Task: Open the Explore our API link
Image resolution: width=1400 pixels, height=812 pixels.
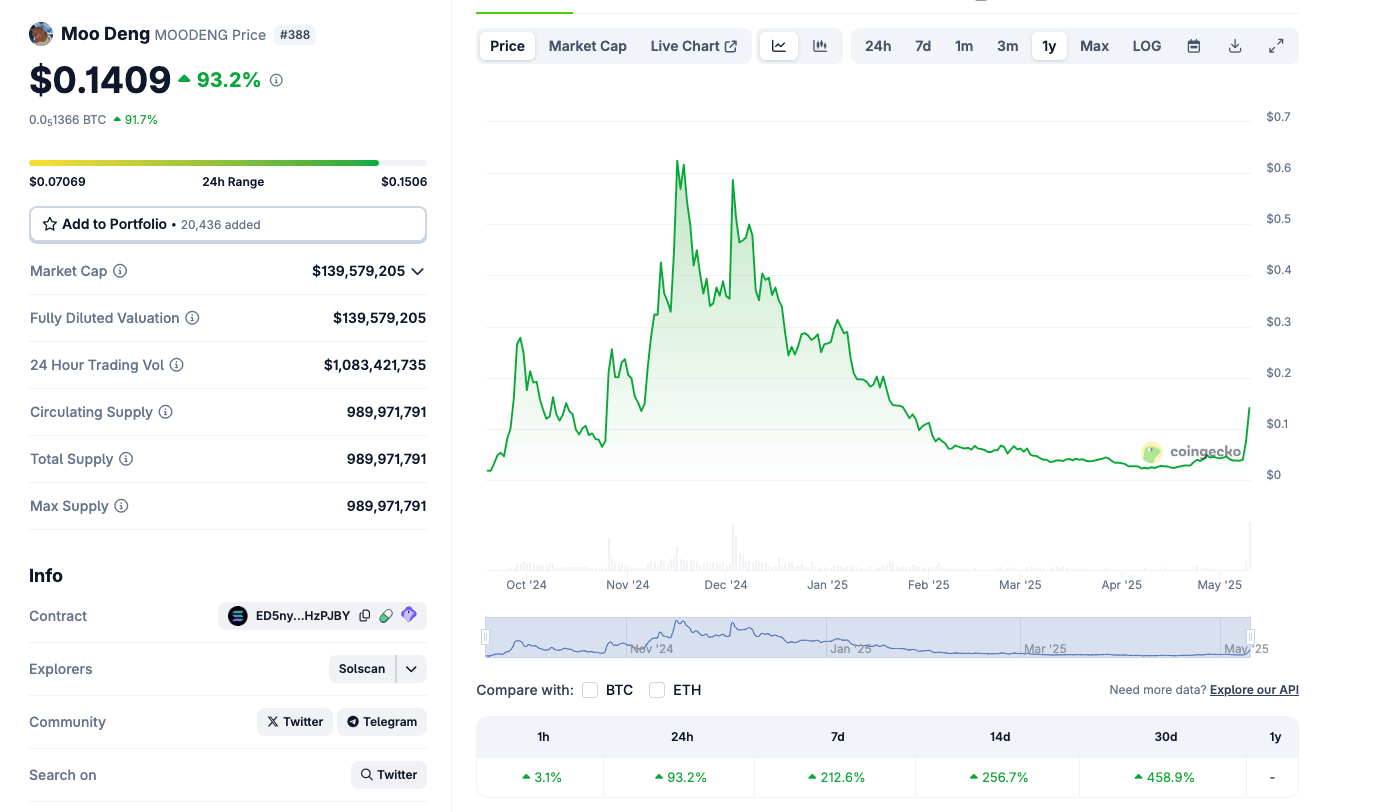Action: pos(1253,689)
